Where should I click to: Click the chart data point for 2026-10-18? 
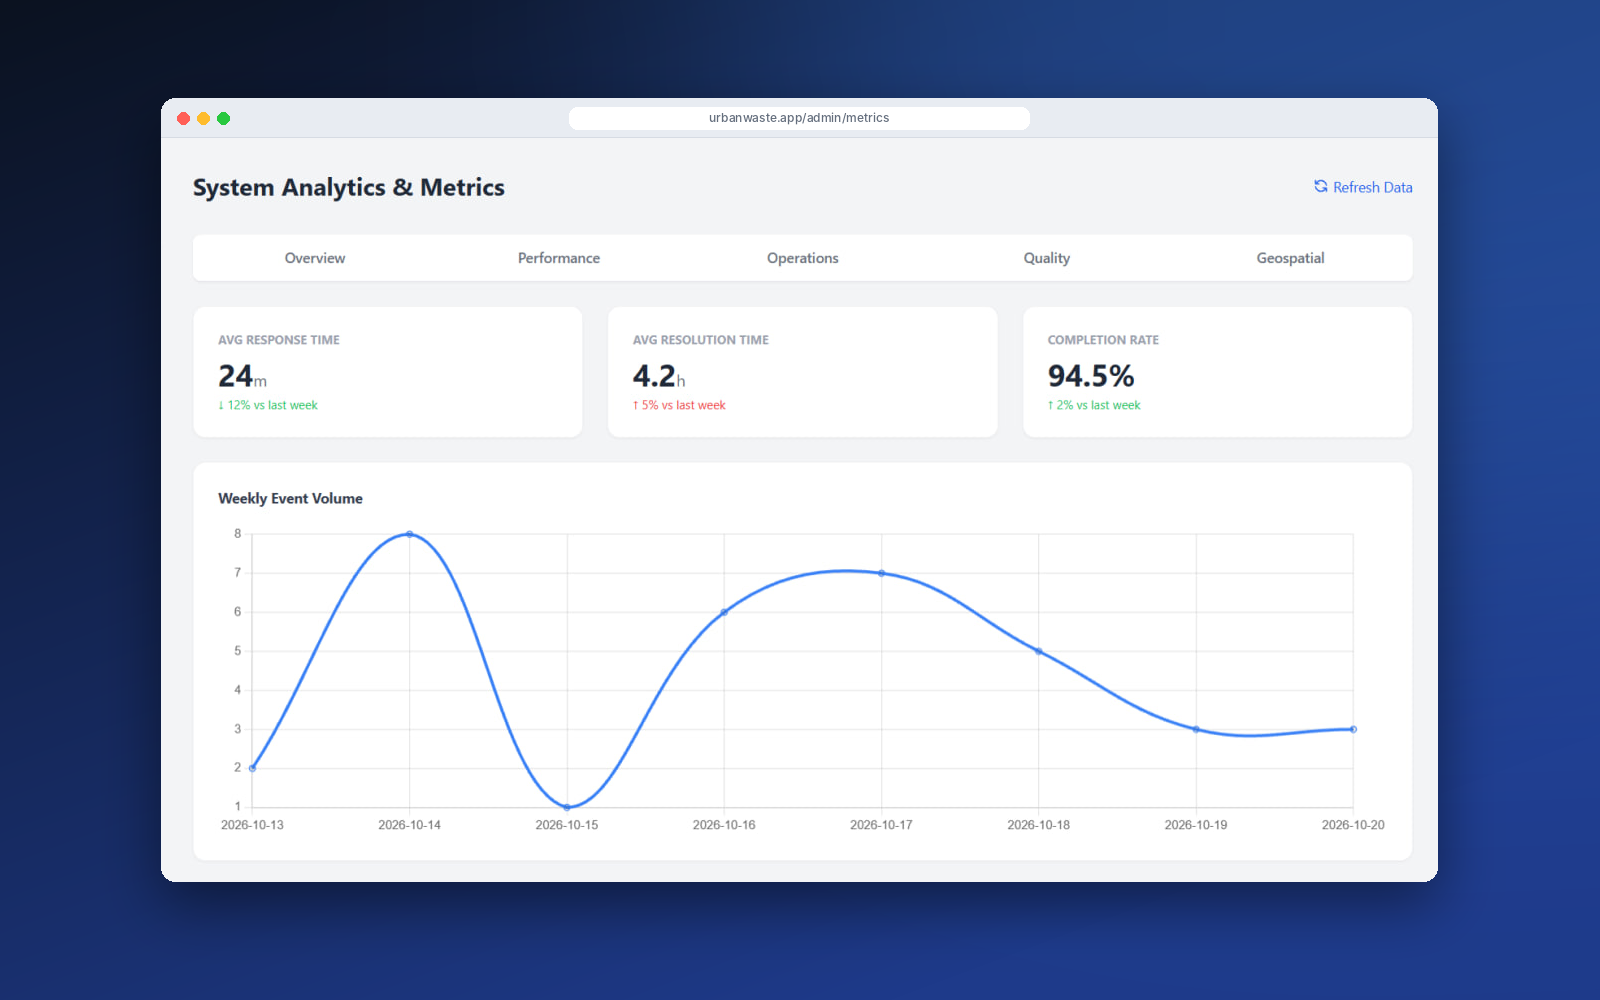pos(1038,651)
